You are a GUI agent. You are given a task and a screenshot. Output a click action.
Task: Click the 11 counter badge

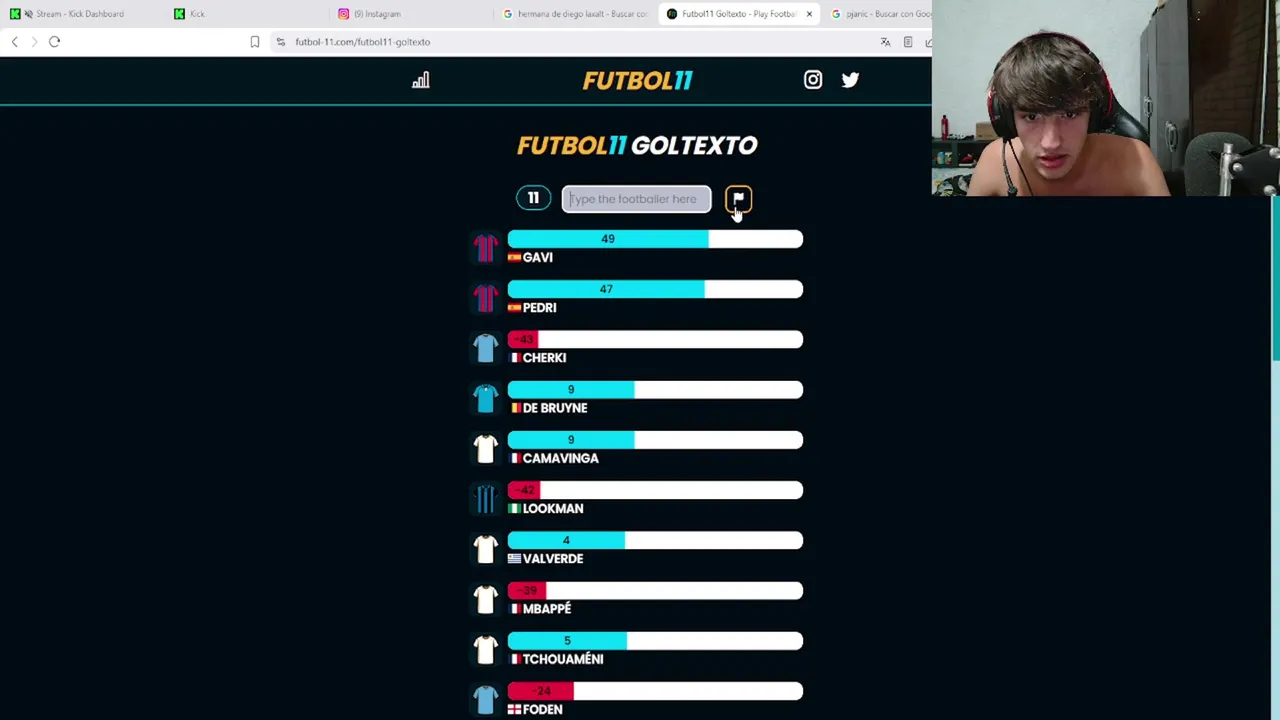click(x=533, y=198)
